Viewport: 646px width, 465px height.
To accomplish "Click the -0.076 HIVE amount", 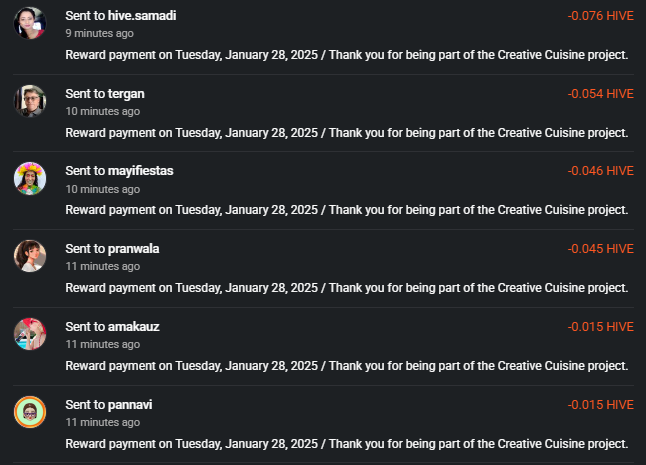I will coord(600,16).
